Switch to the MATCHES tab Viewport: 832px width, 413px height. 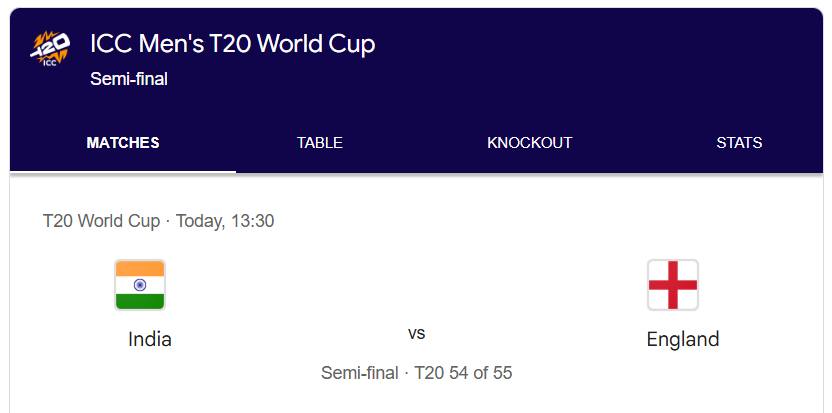(x=123, y=143)
